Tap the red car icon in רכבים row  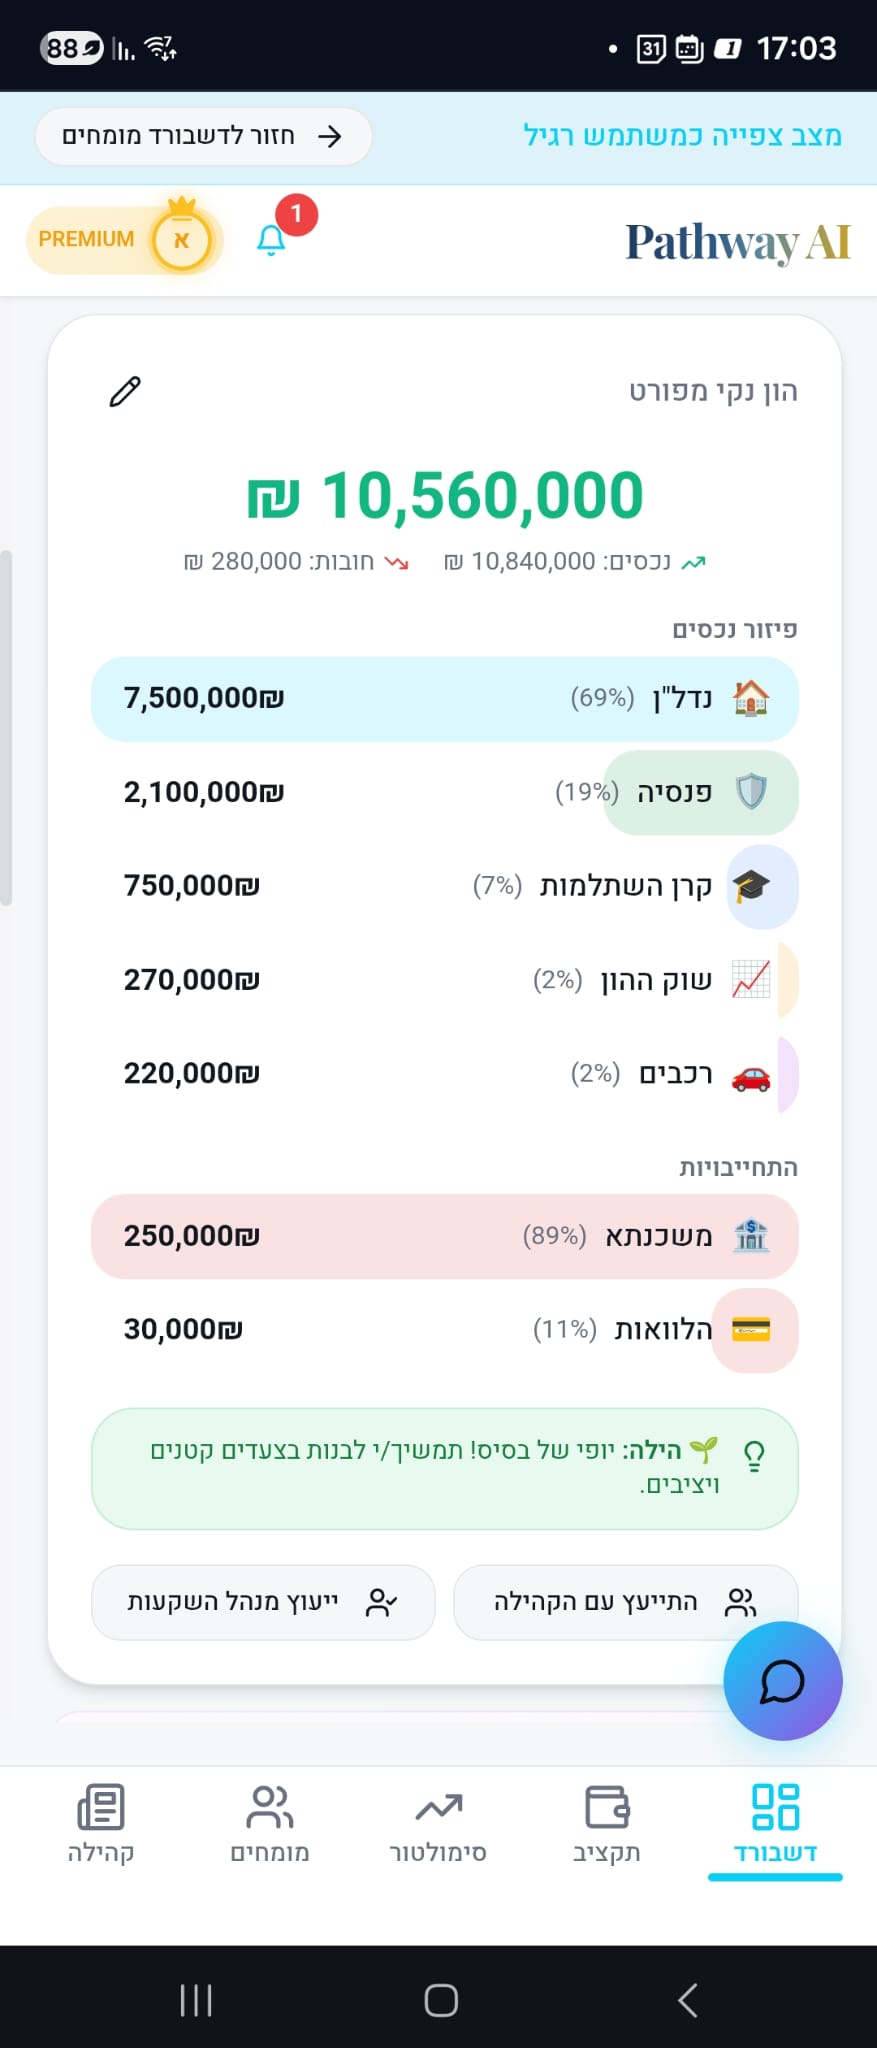coord(751,1075)
